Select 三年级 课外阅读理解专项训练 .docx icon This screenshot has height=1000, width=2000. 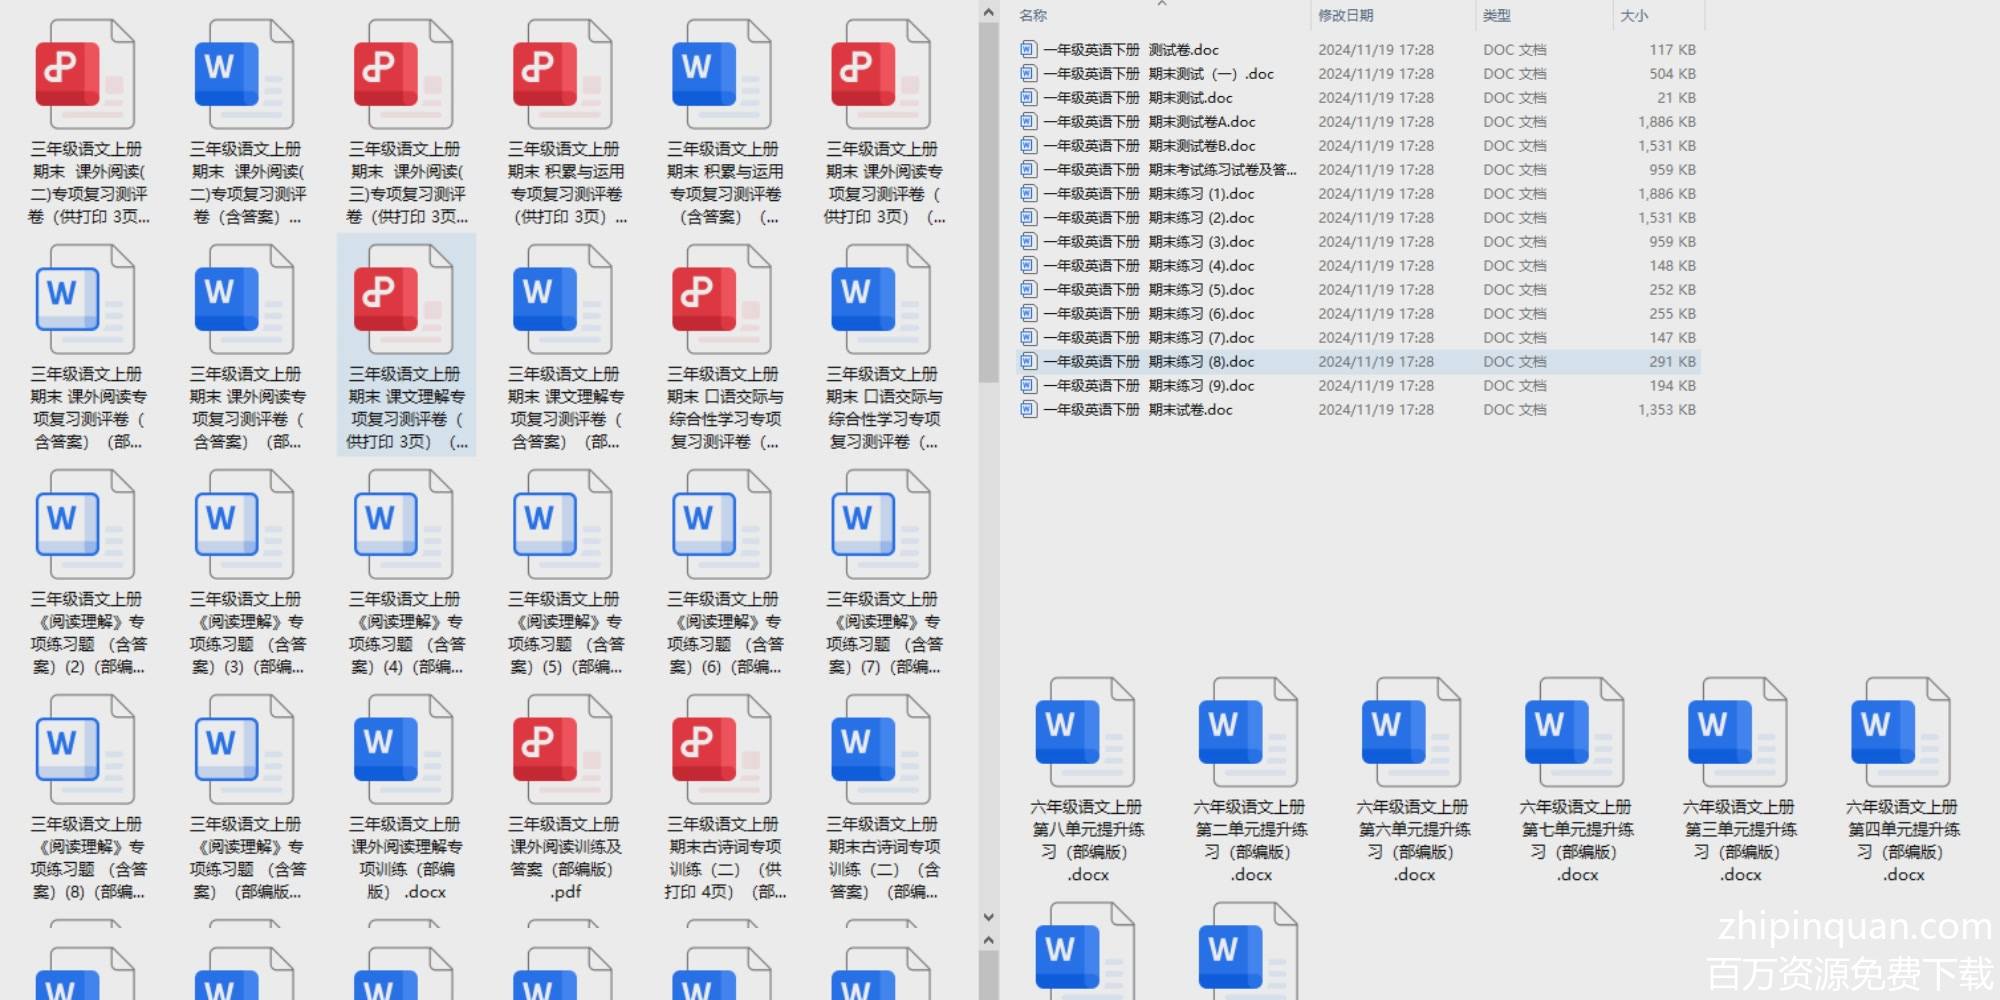click(x=405, y=750)
